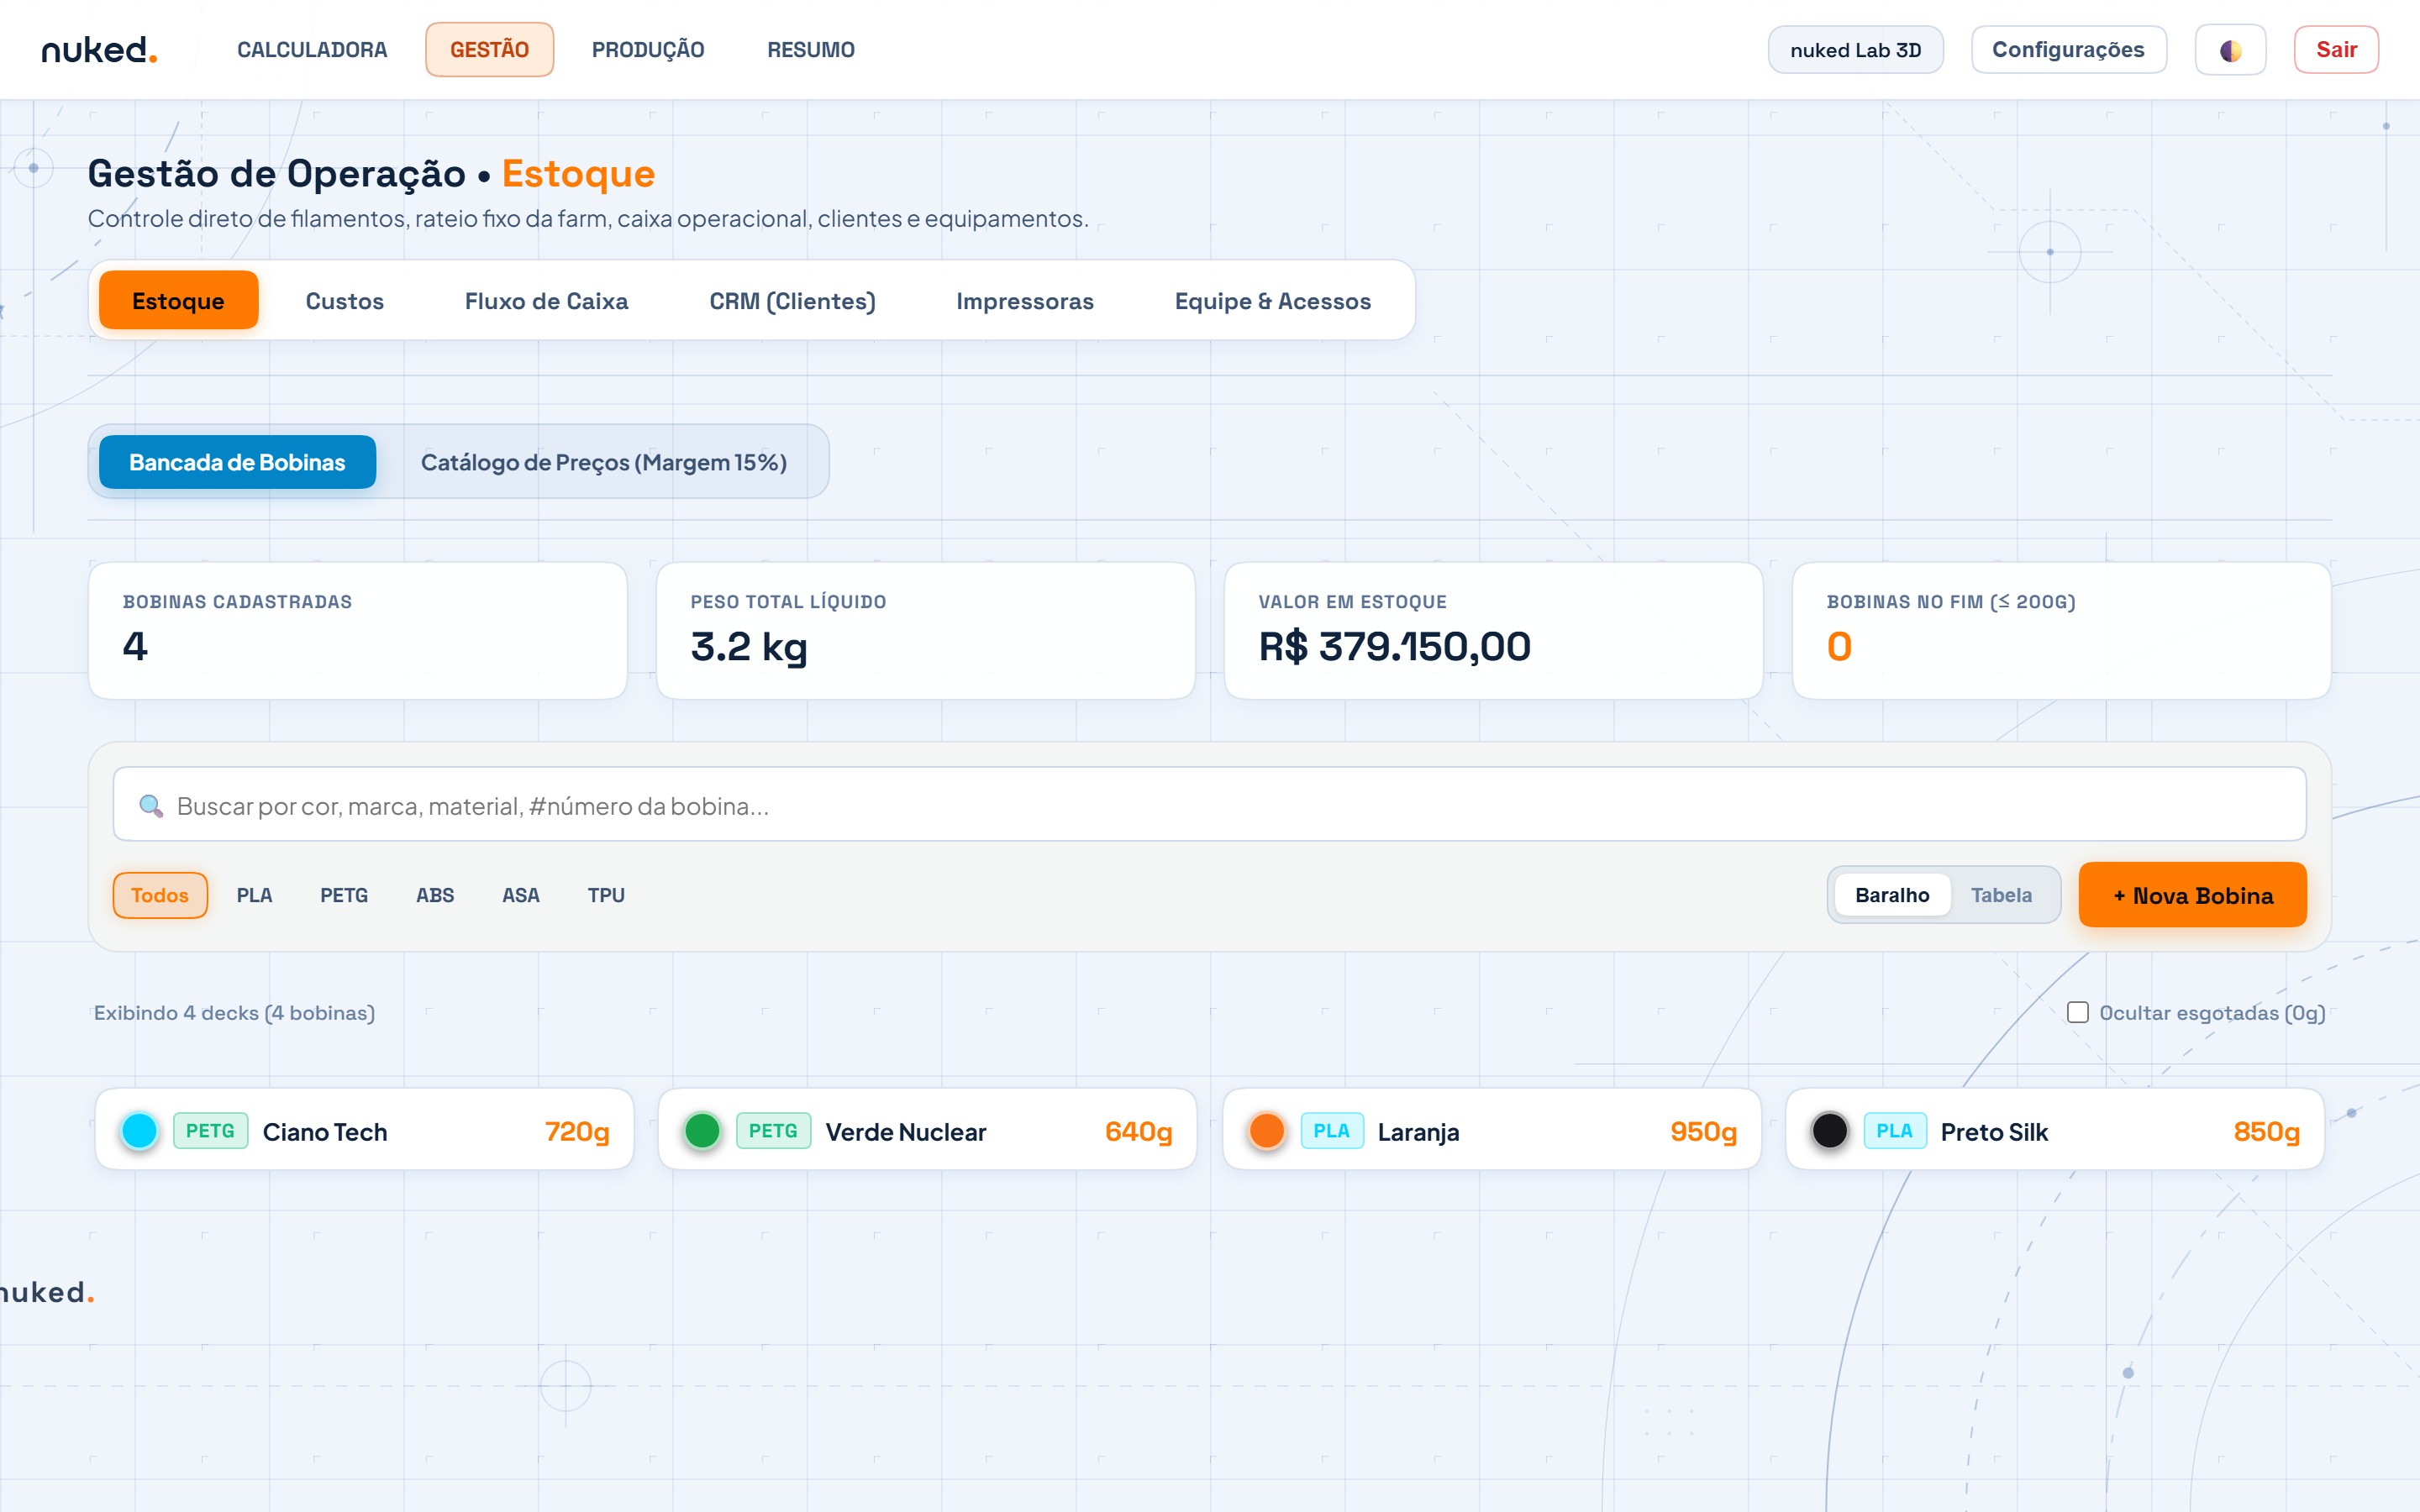
Task: Filter bobinas by PLA
Action: 254,895
